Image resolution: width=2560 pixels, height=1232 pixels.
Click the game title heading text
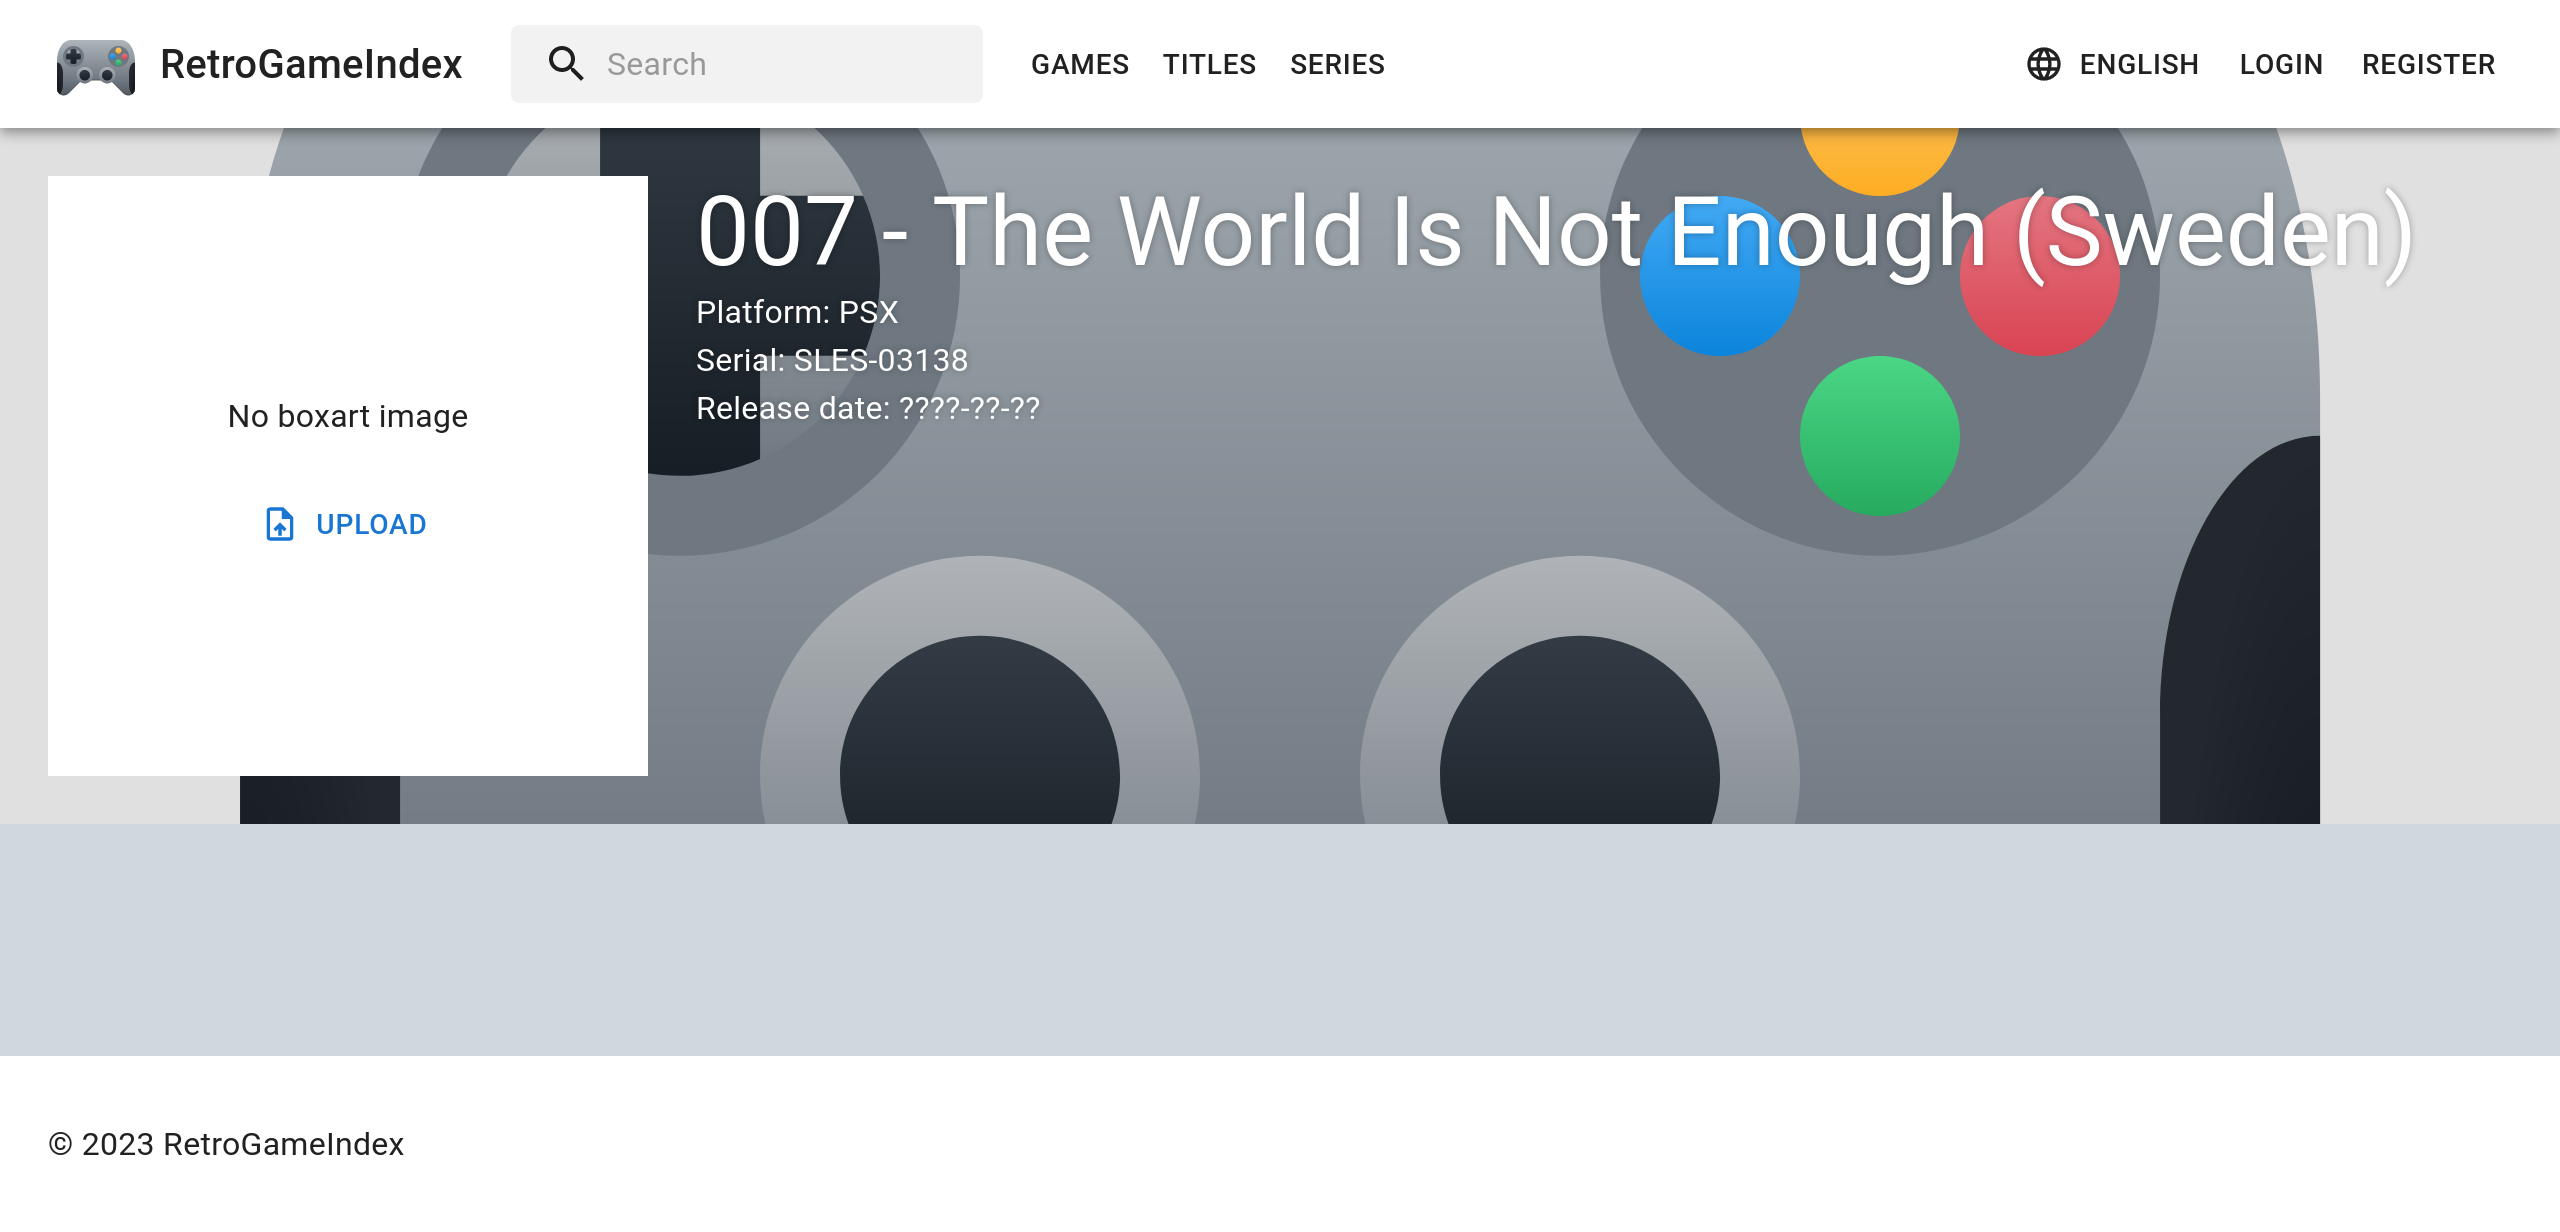point(1555,232)
